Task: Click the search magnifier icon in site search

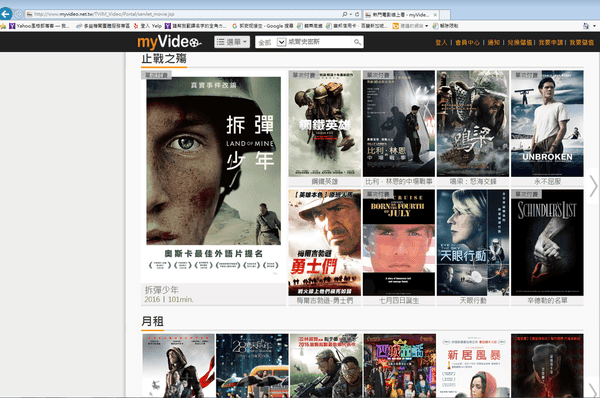Action: (x=357, y=42)
